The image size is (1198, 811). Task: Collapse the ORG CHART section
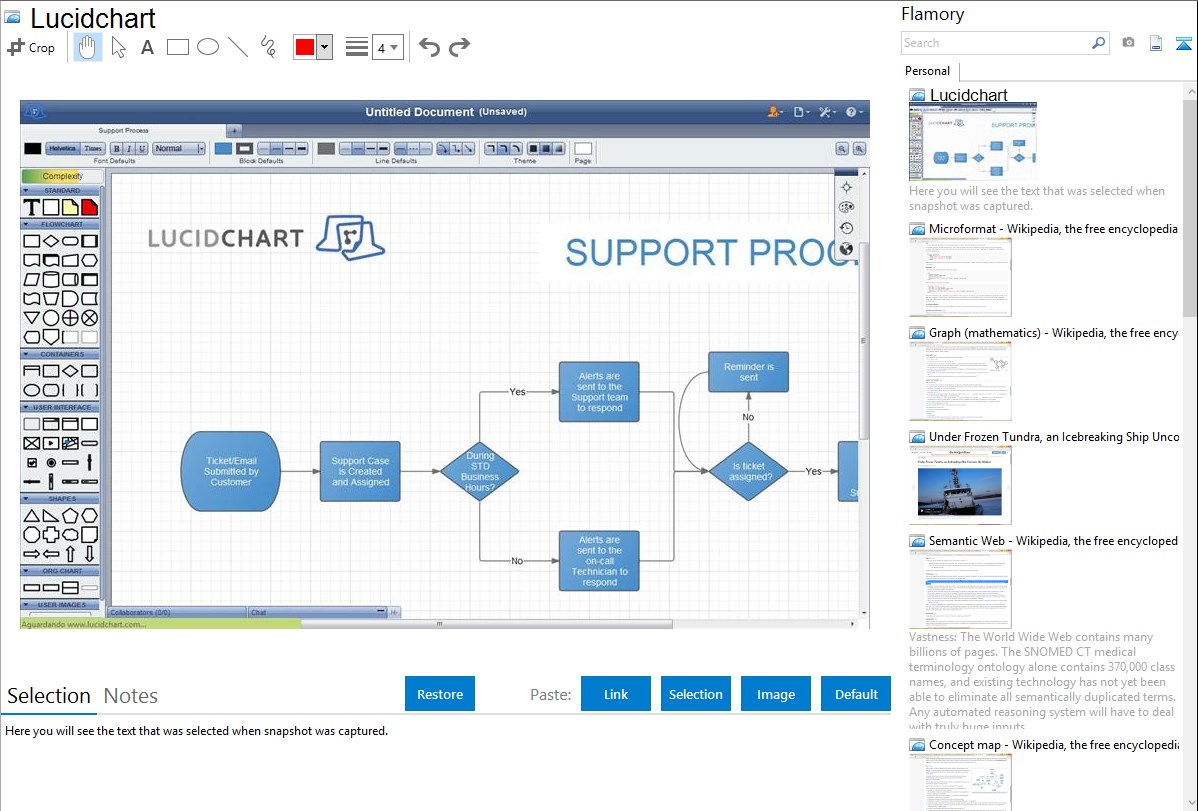(x=60, y=571)
